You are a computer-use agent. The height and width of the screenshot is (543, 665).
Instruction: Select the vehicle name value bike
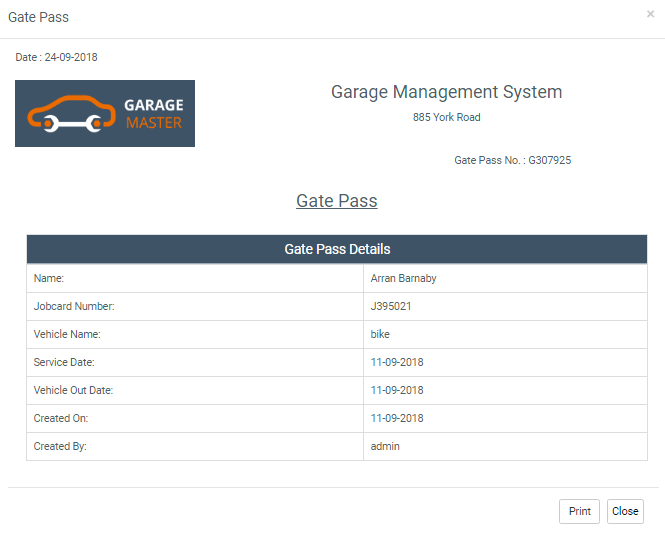pyautogui.click(x=380, y=334)
